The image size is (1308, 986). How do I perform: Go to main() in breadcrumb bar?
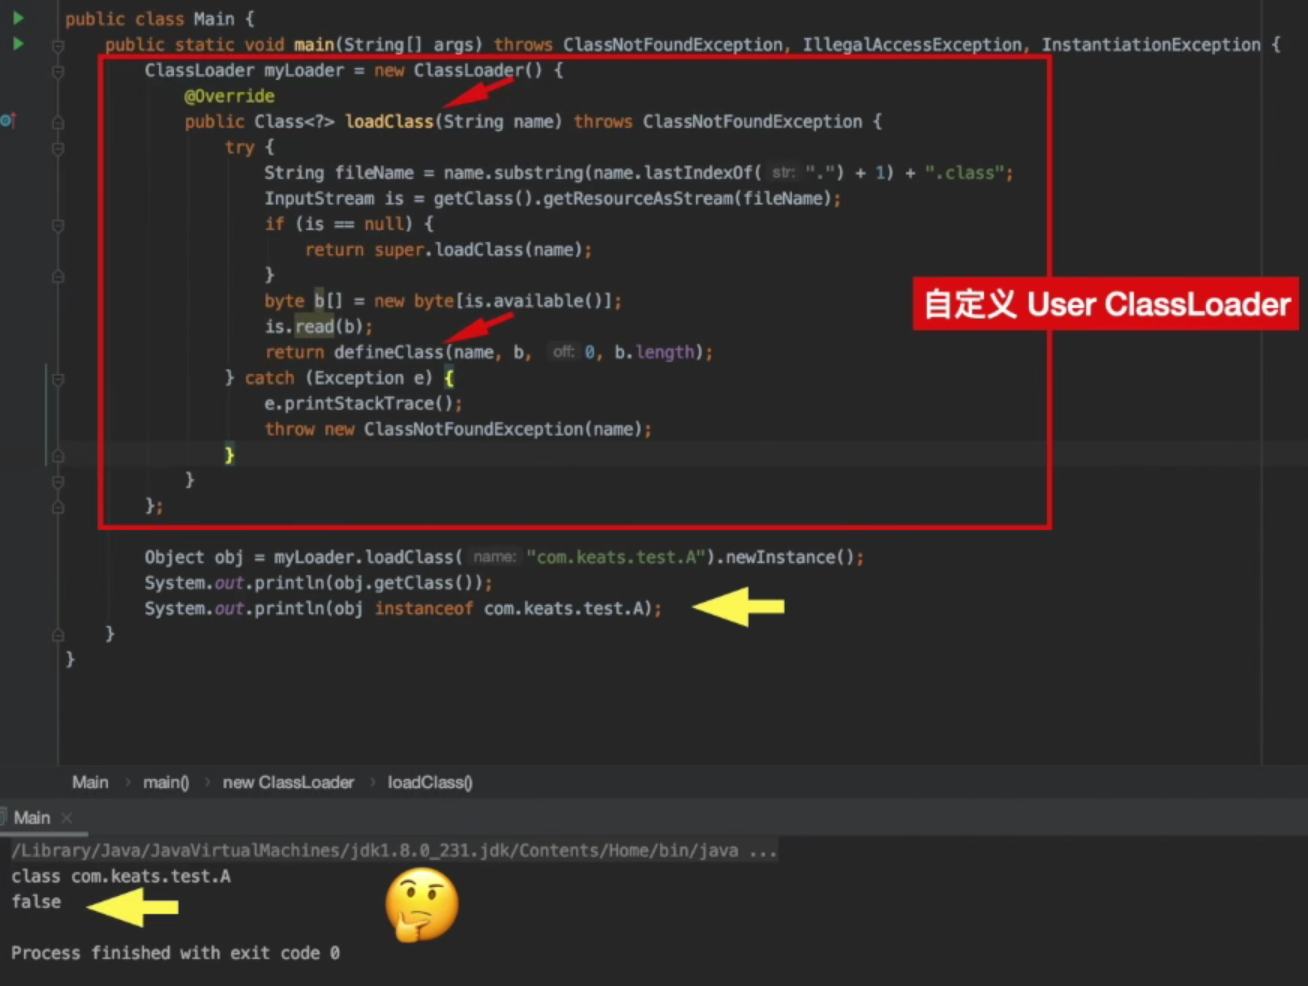point(166,782)
